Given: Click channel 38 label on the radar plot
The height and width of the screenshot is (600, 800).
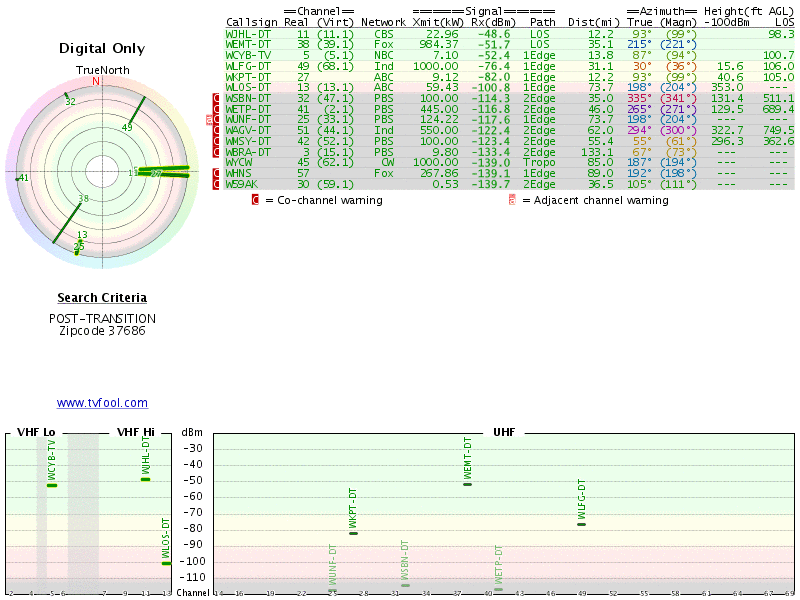Looking at the screenshot, I should [x=84, y=198].
